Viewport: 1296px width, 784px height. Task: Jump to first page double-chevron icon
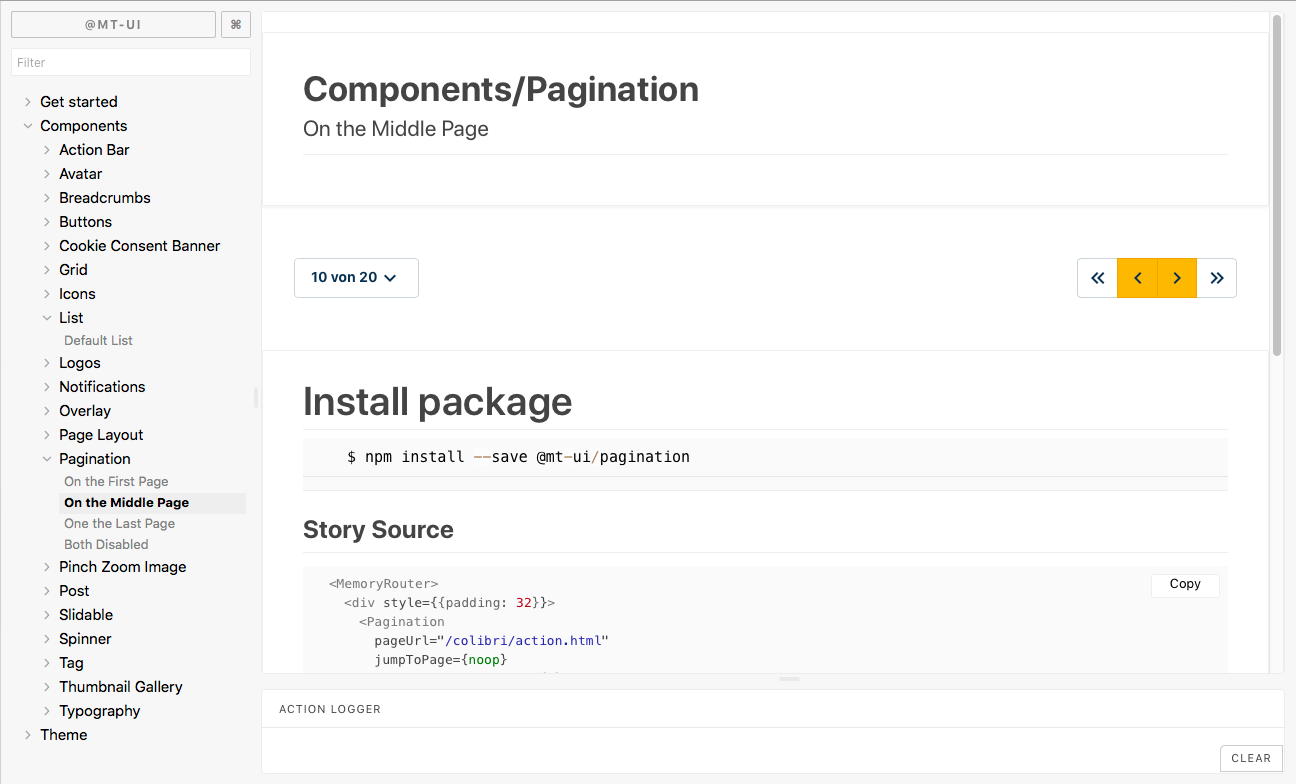tap(1097, 278)
